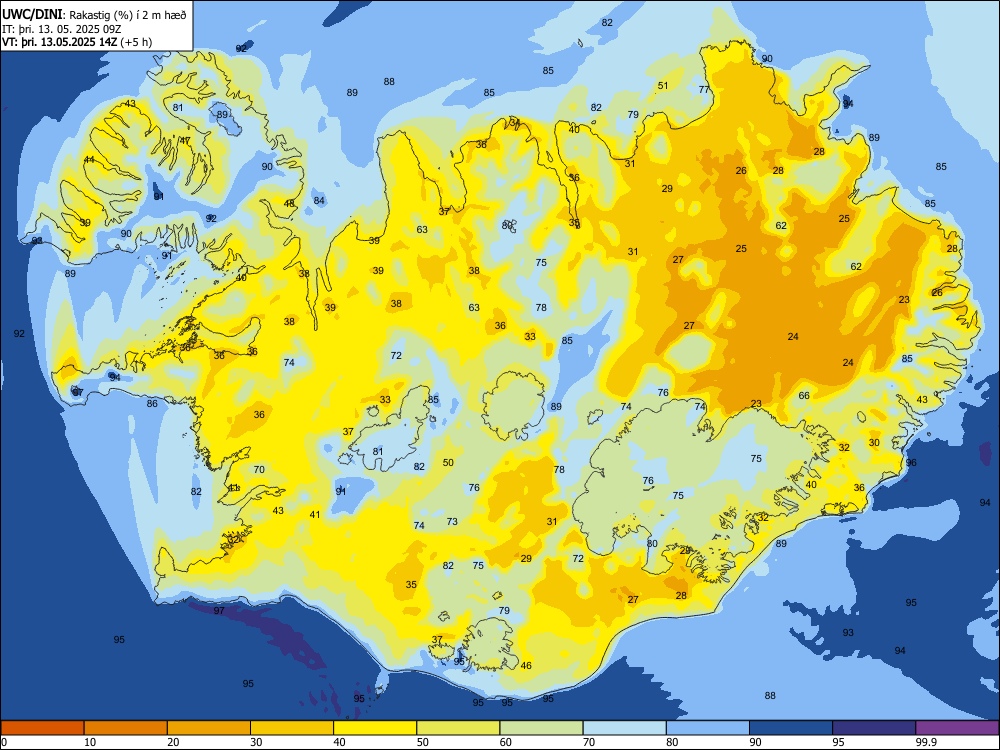
Task: Click the '0' label at legend start
Action: point(4,742)
